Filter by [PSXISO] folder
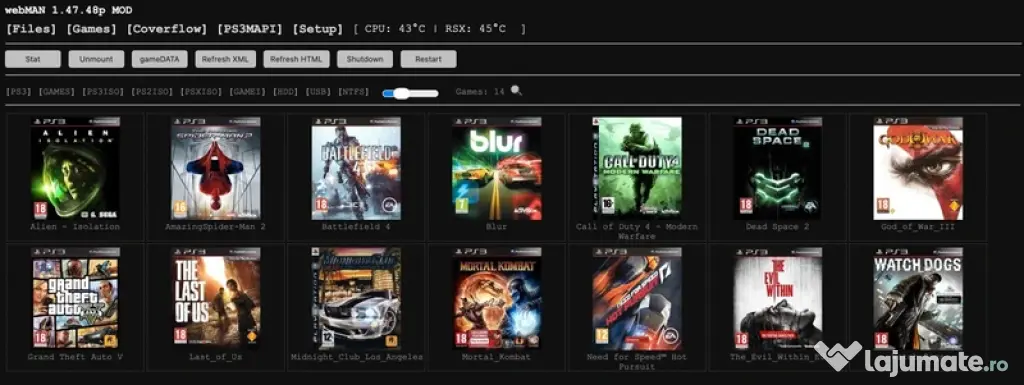 201,92
